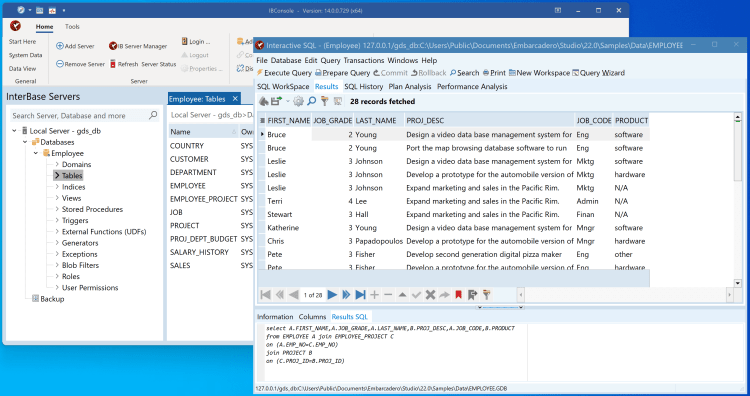Click the Refresh server button

[124, 64]
